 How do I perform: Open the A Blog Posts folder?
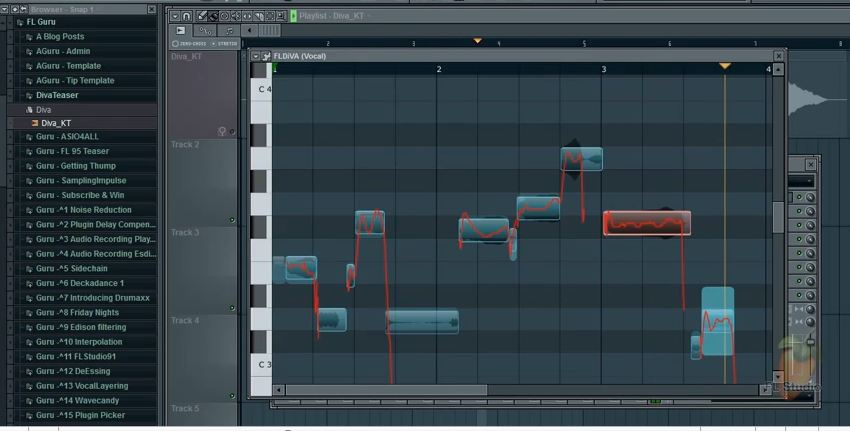point(60,37)
